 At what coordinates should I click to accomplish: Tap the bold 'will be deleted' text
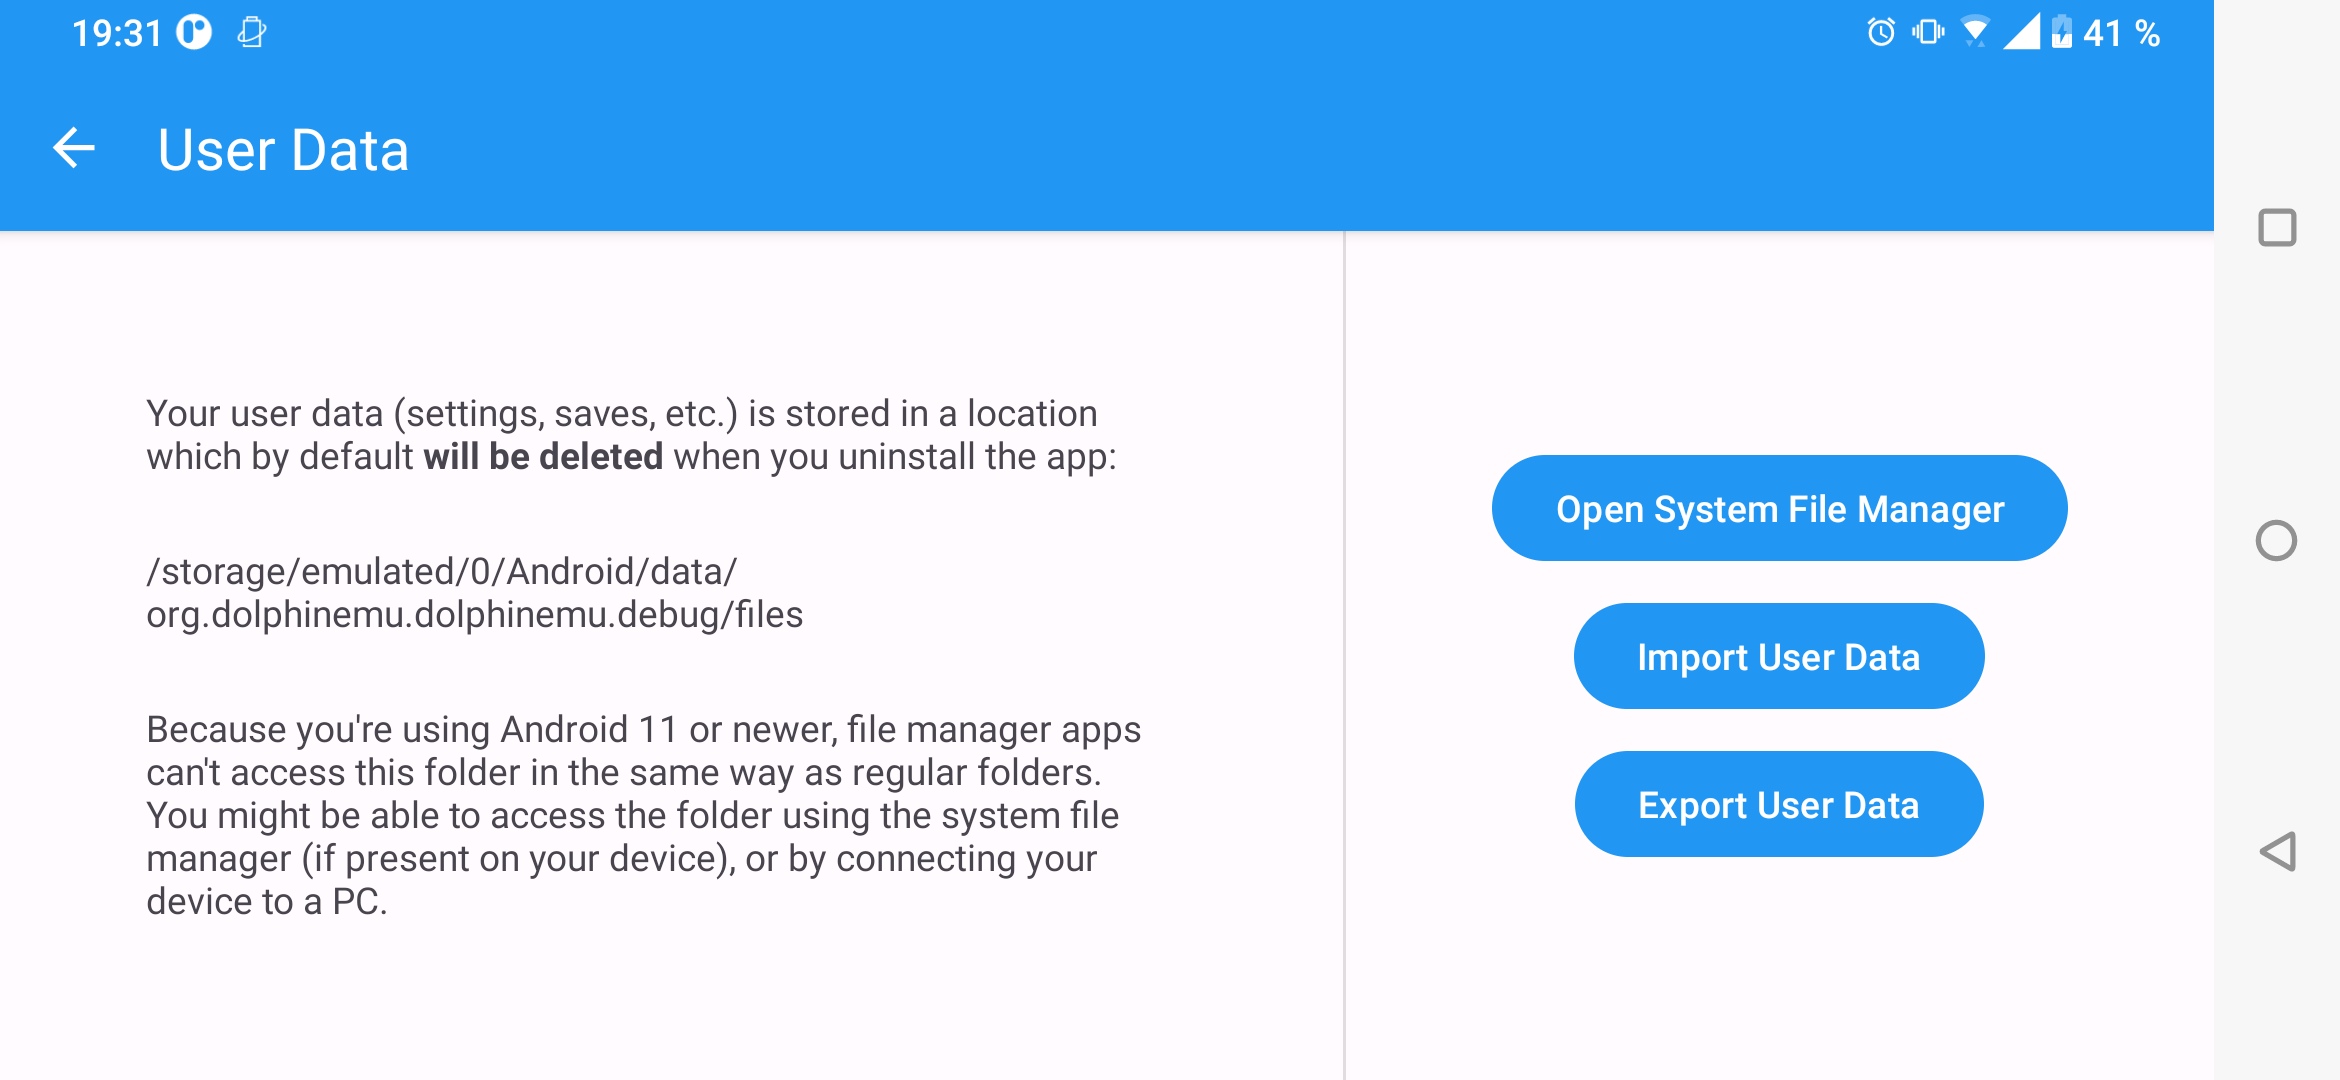[543, 457]
